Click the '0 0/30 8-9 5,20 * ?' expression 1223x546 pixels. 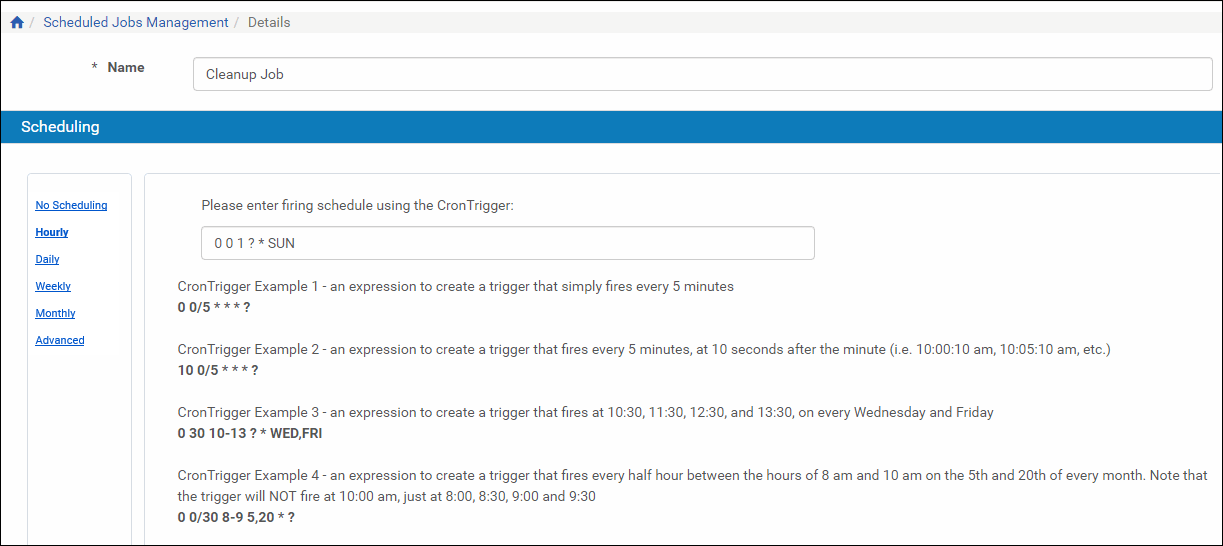236,517
